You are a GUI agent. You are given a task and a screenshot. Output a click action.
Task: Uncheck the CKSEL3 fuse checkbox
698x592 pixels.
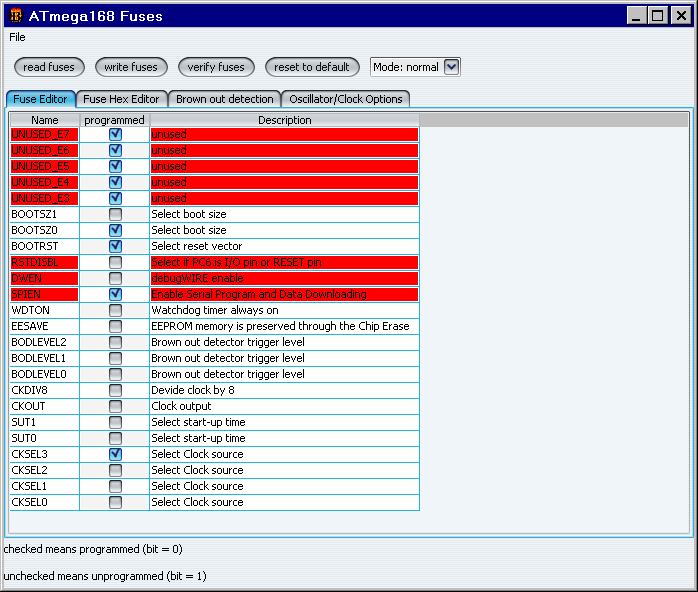[x=115, y=455]
